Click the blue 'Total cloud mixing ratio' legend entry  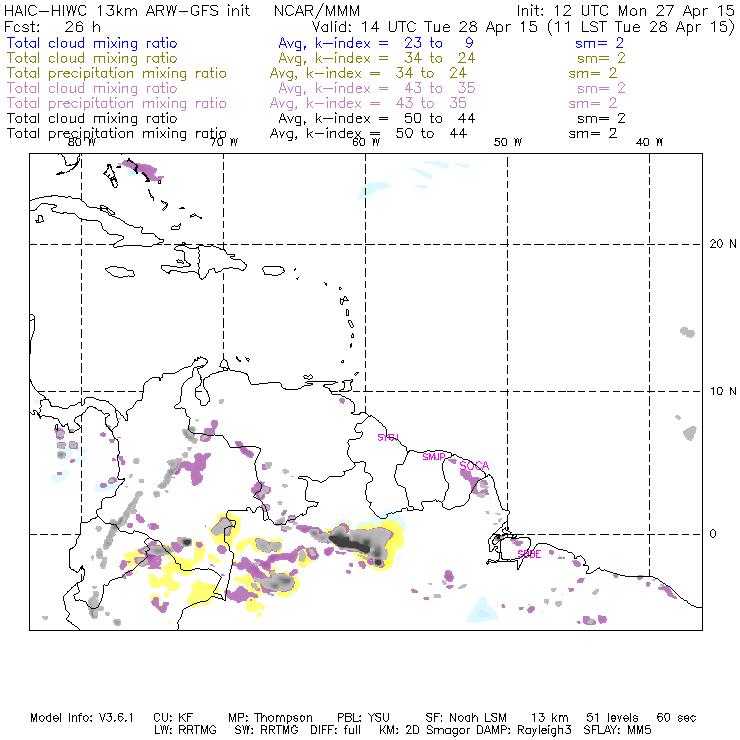coord(92,43)
